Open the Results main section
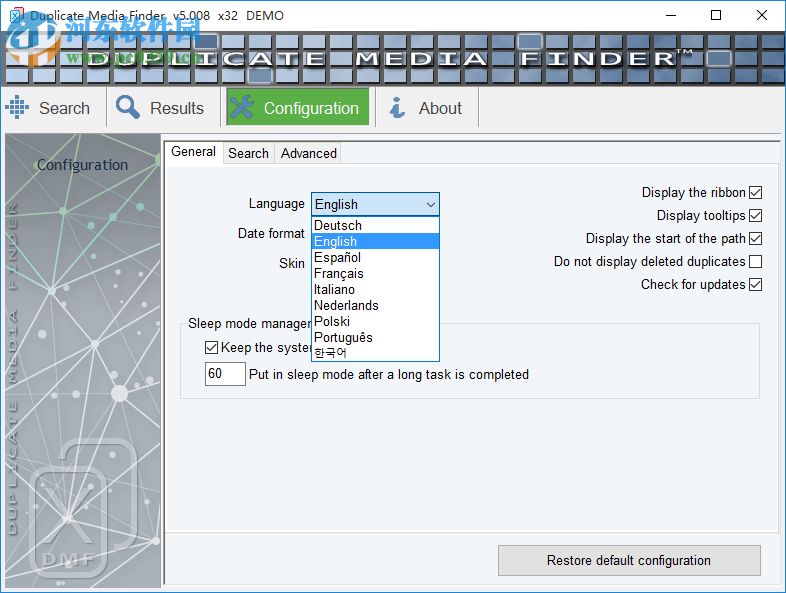Image resolution: width=786 pixels, height=593 pixels. pyautogui.click(x=164, y=108)
